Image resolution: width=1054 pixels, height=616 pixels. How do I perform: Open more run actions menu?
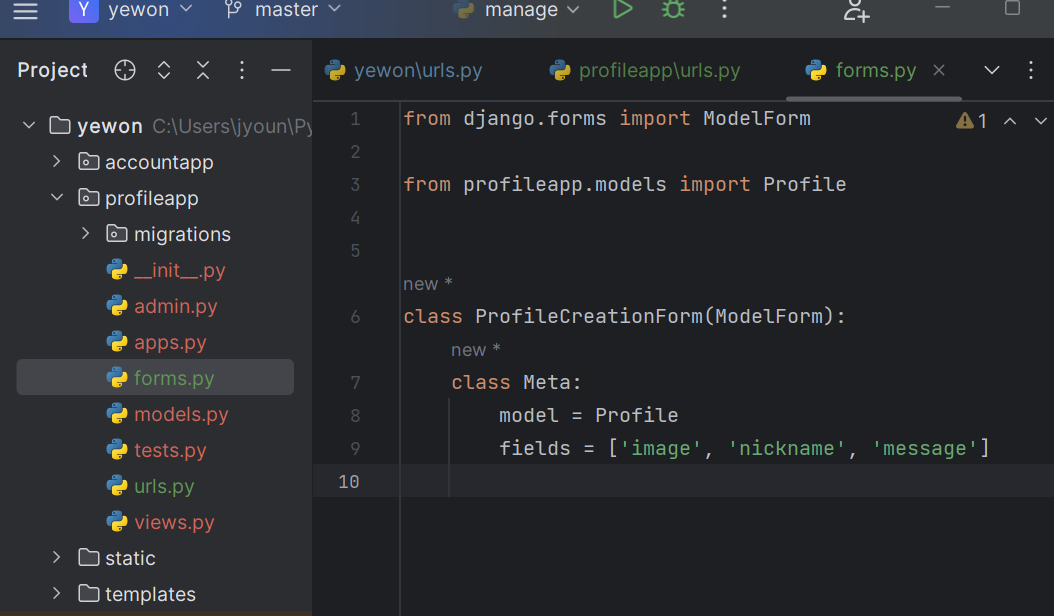[x=724, y=9]
